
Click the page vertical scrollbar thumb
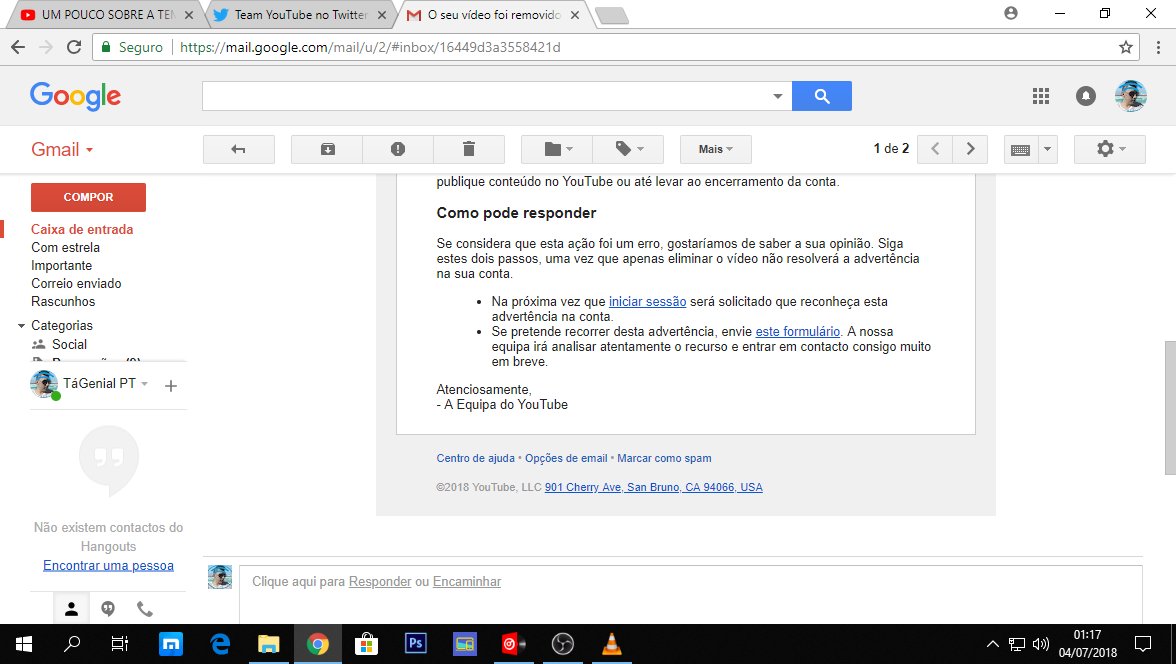click(1170, 407)
